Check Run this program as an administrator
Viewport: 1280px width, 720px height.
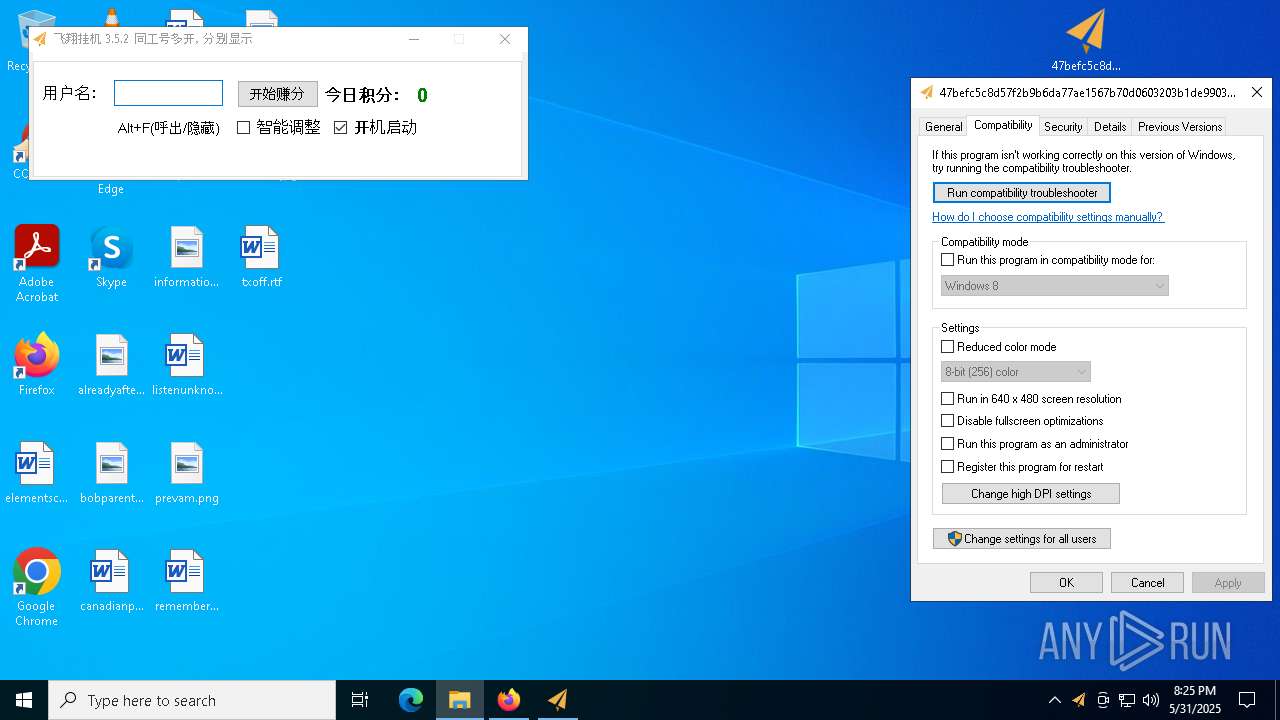[x=948, y=444]
